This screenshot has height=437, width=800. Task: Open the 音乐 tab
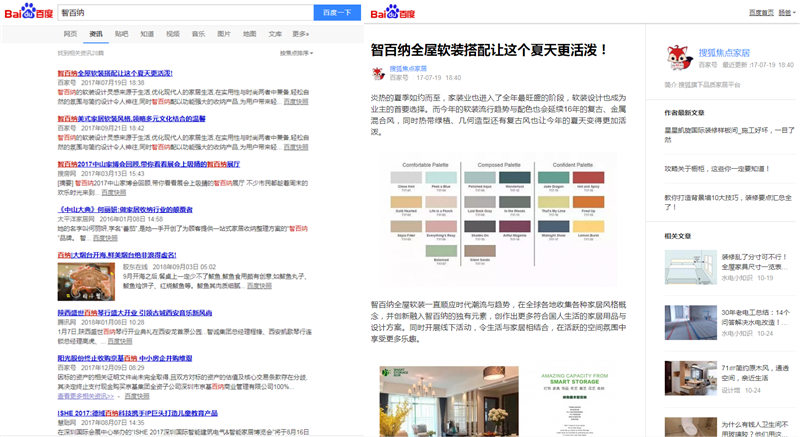198,34
